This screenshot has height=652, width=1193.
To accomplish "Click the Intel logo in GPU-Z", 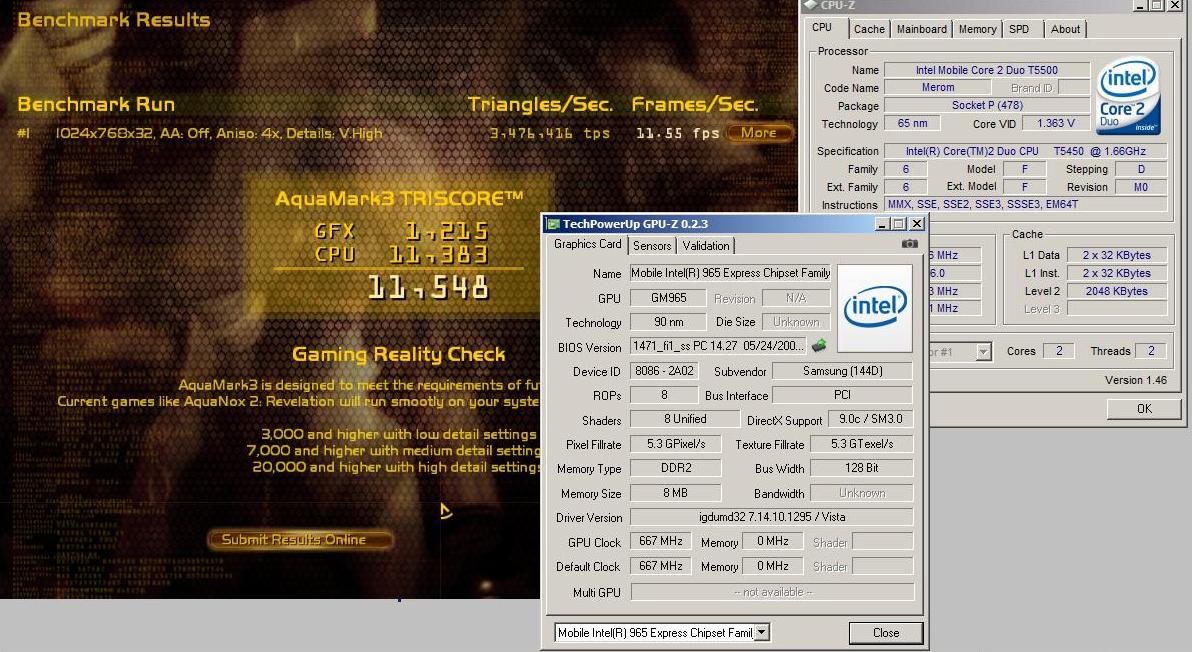I will click(875, 308).
